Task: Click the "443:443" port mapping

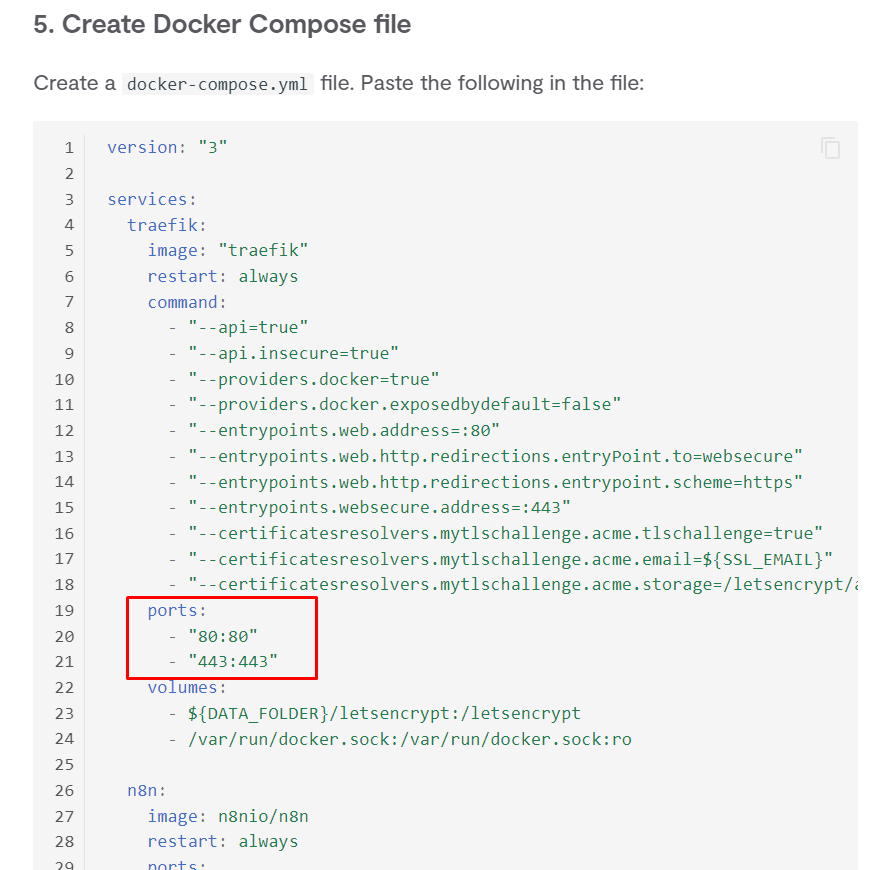Action: coord(232,662)
